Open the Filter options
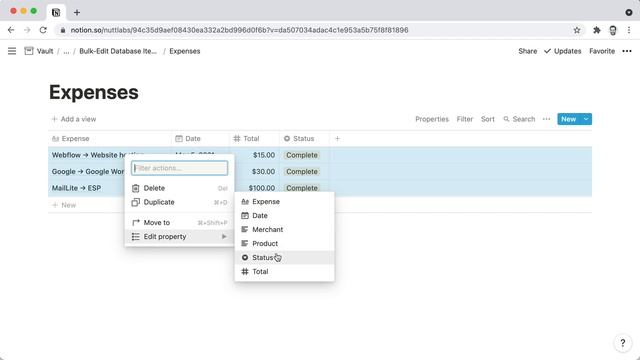640x360 pixels. [464, 119]
